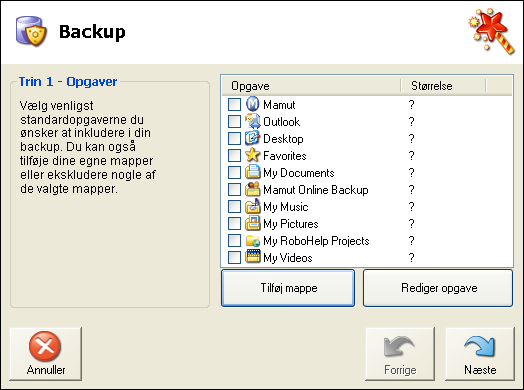Check the Mamut Online Backup checkbox
The width and height of the screenshot is (524, 390).
coord(234,189)
